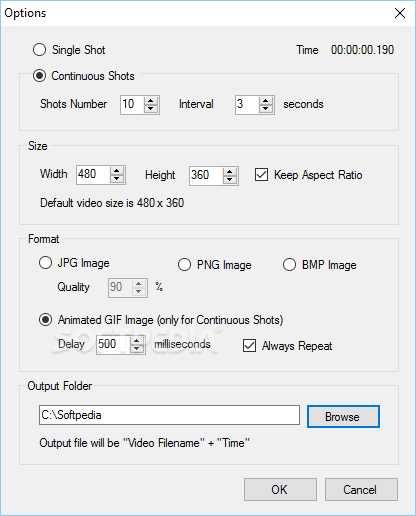
Task: Click the Output Folder path field
Action: click(169, 415)
